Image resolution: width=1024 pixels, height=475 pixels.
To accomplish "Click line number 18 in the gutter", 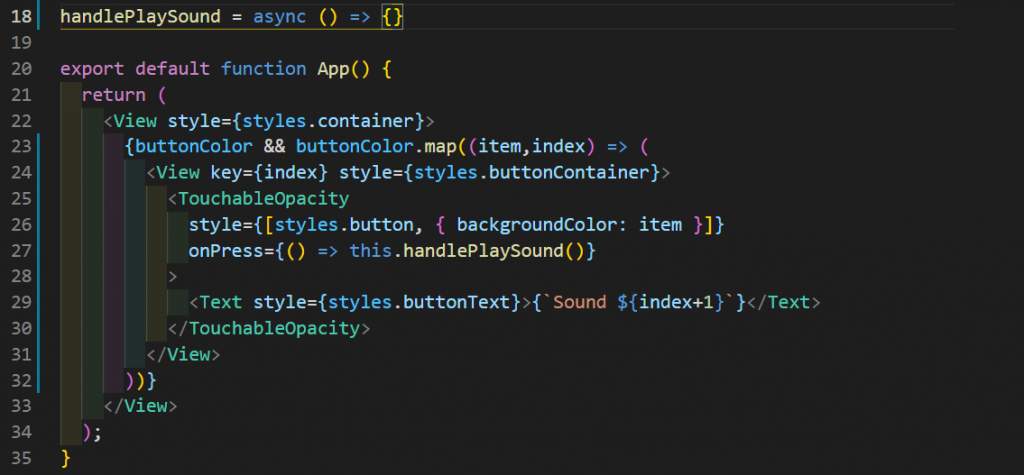I will coord(21,17).
